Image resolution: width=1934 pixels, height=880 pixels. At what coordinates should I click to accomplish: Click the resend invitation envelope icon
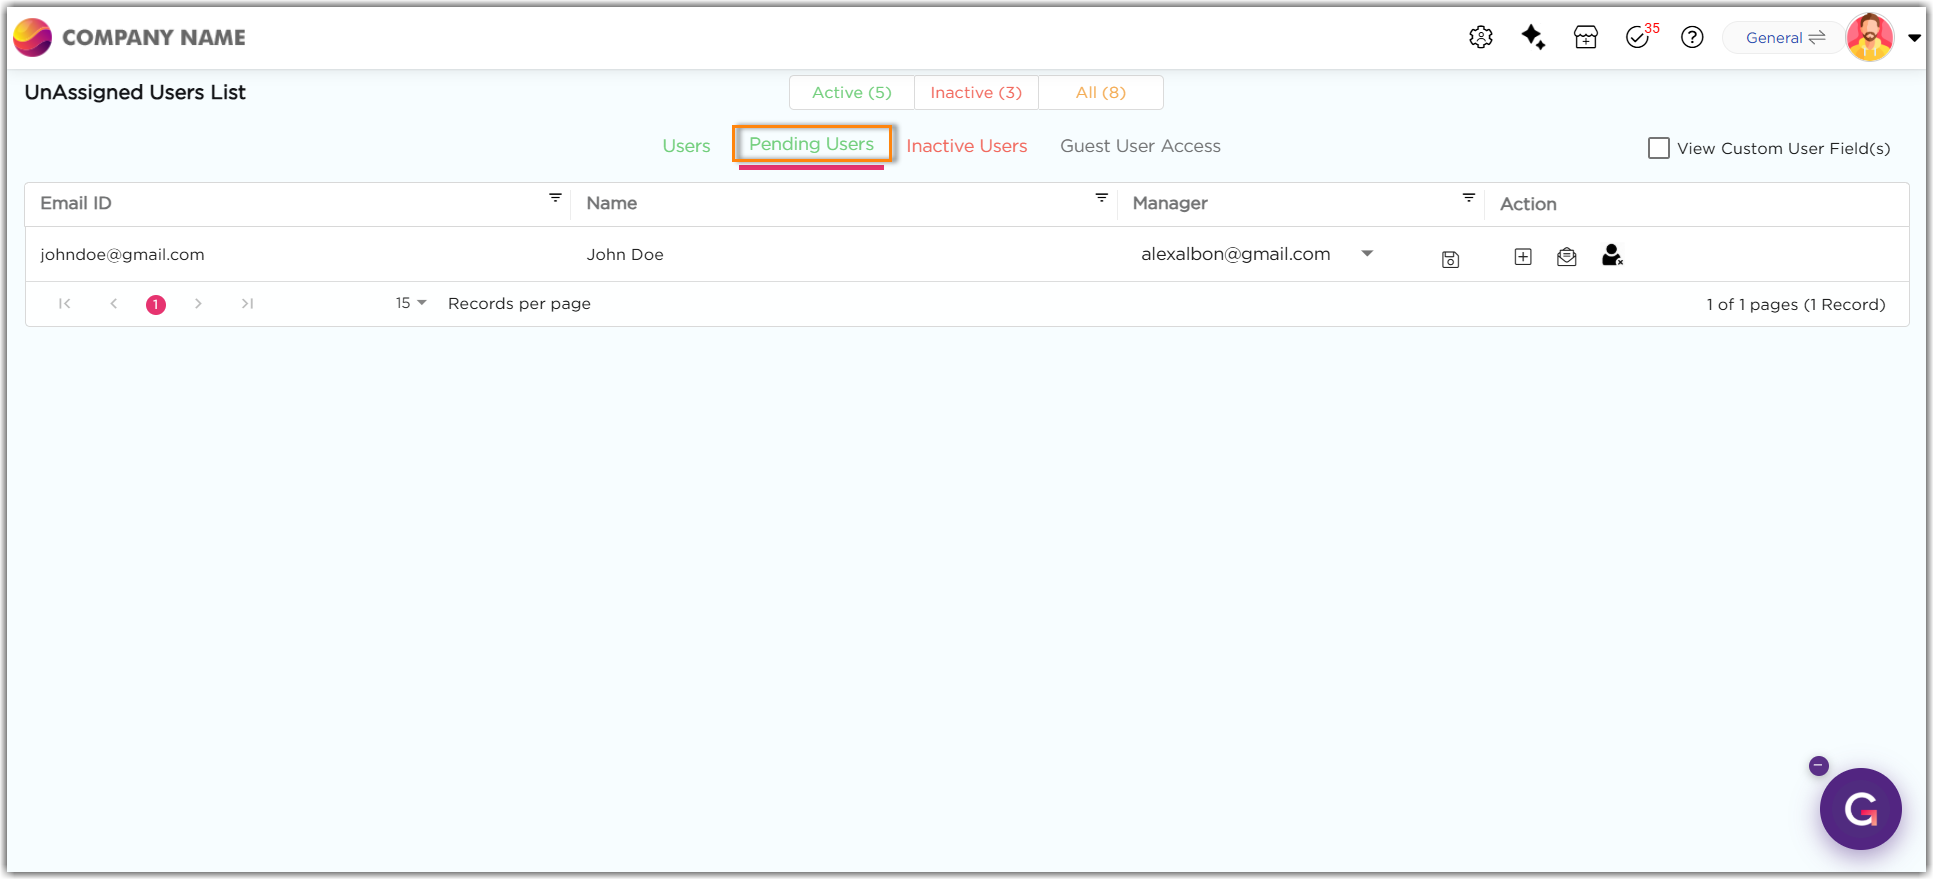pyautogui.click(x=1567, y=257)
